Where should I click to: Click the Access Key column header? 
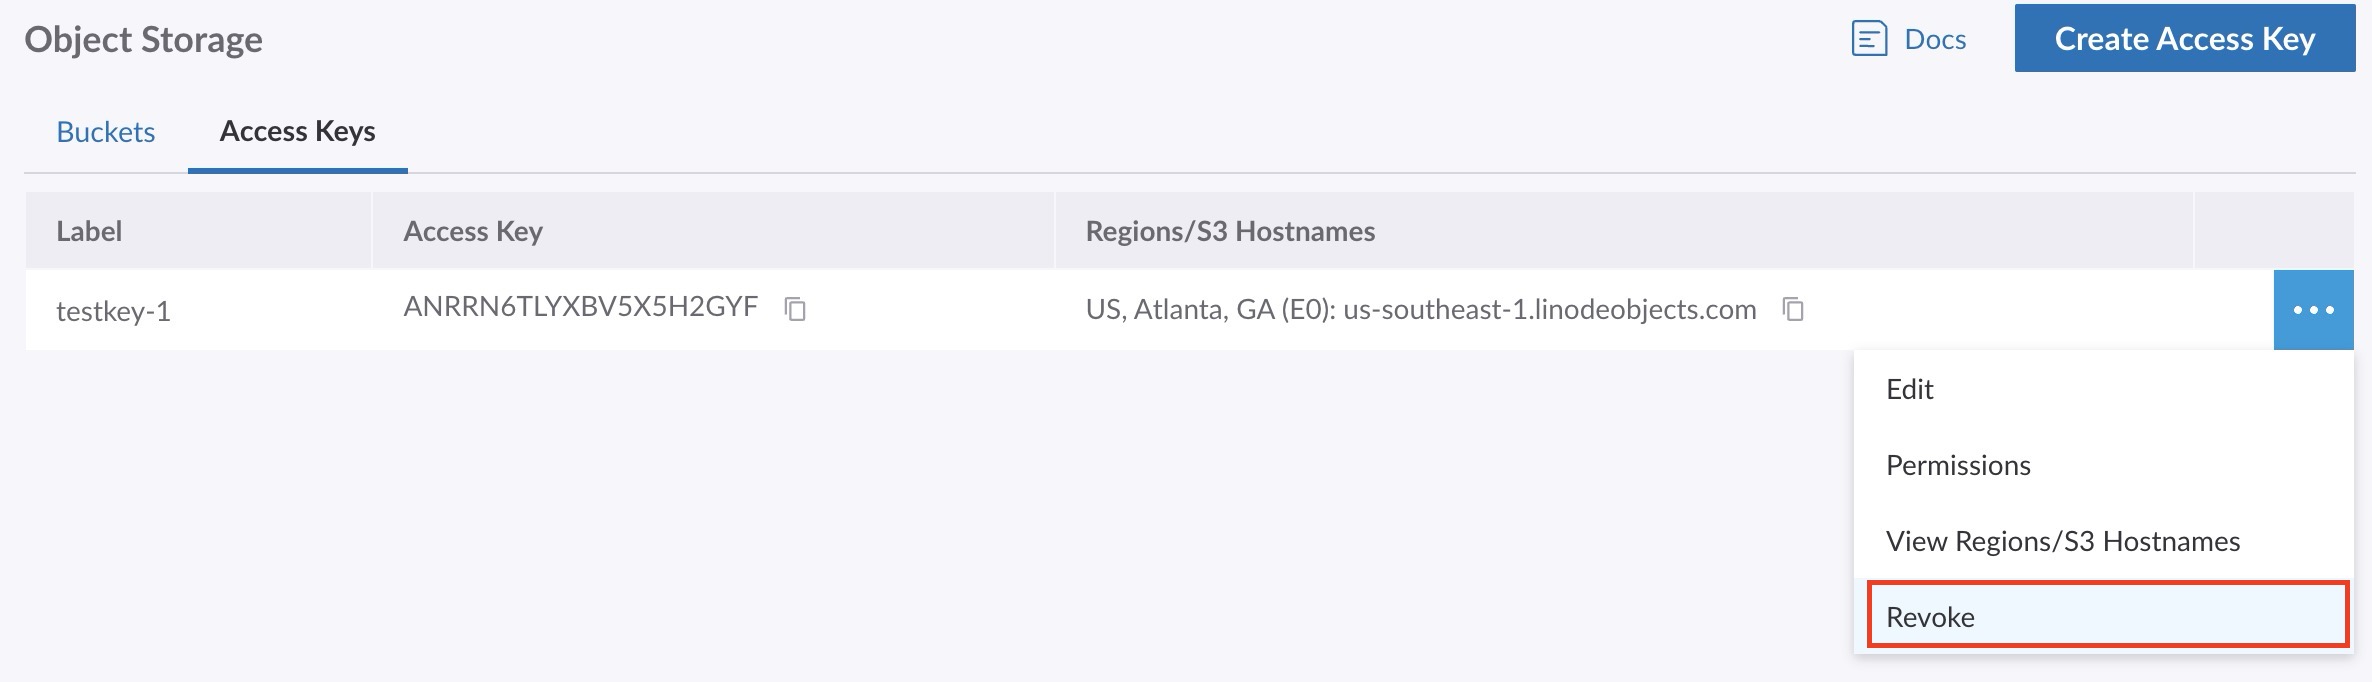coord(473,231)
